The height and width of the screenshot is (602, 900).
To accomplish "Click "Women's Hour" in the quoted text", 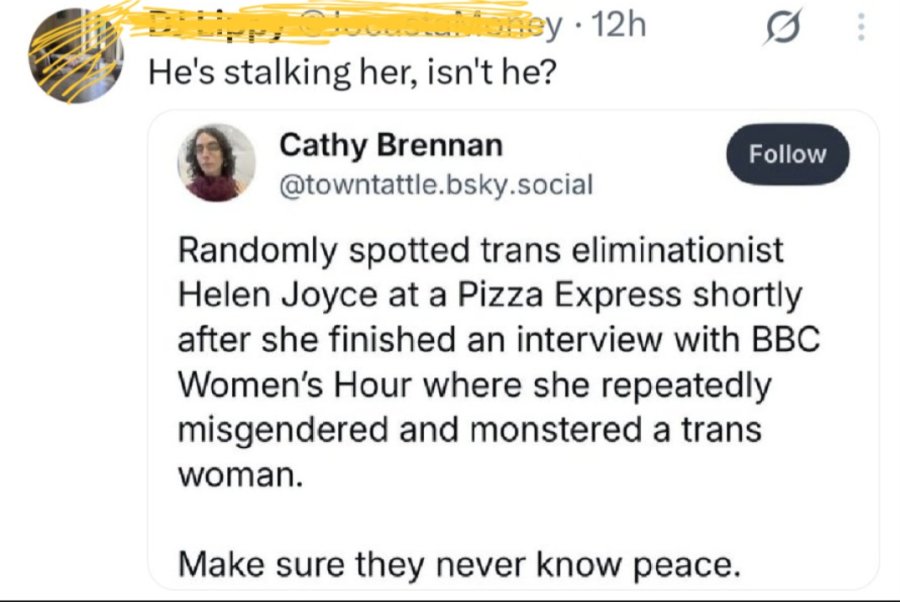I will click(x=295, y=384).
